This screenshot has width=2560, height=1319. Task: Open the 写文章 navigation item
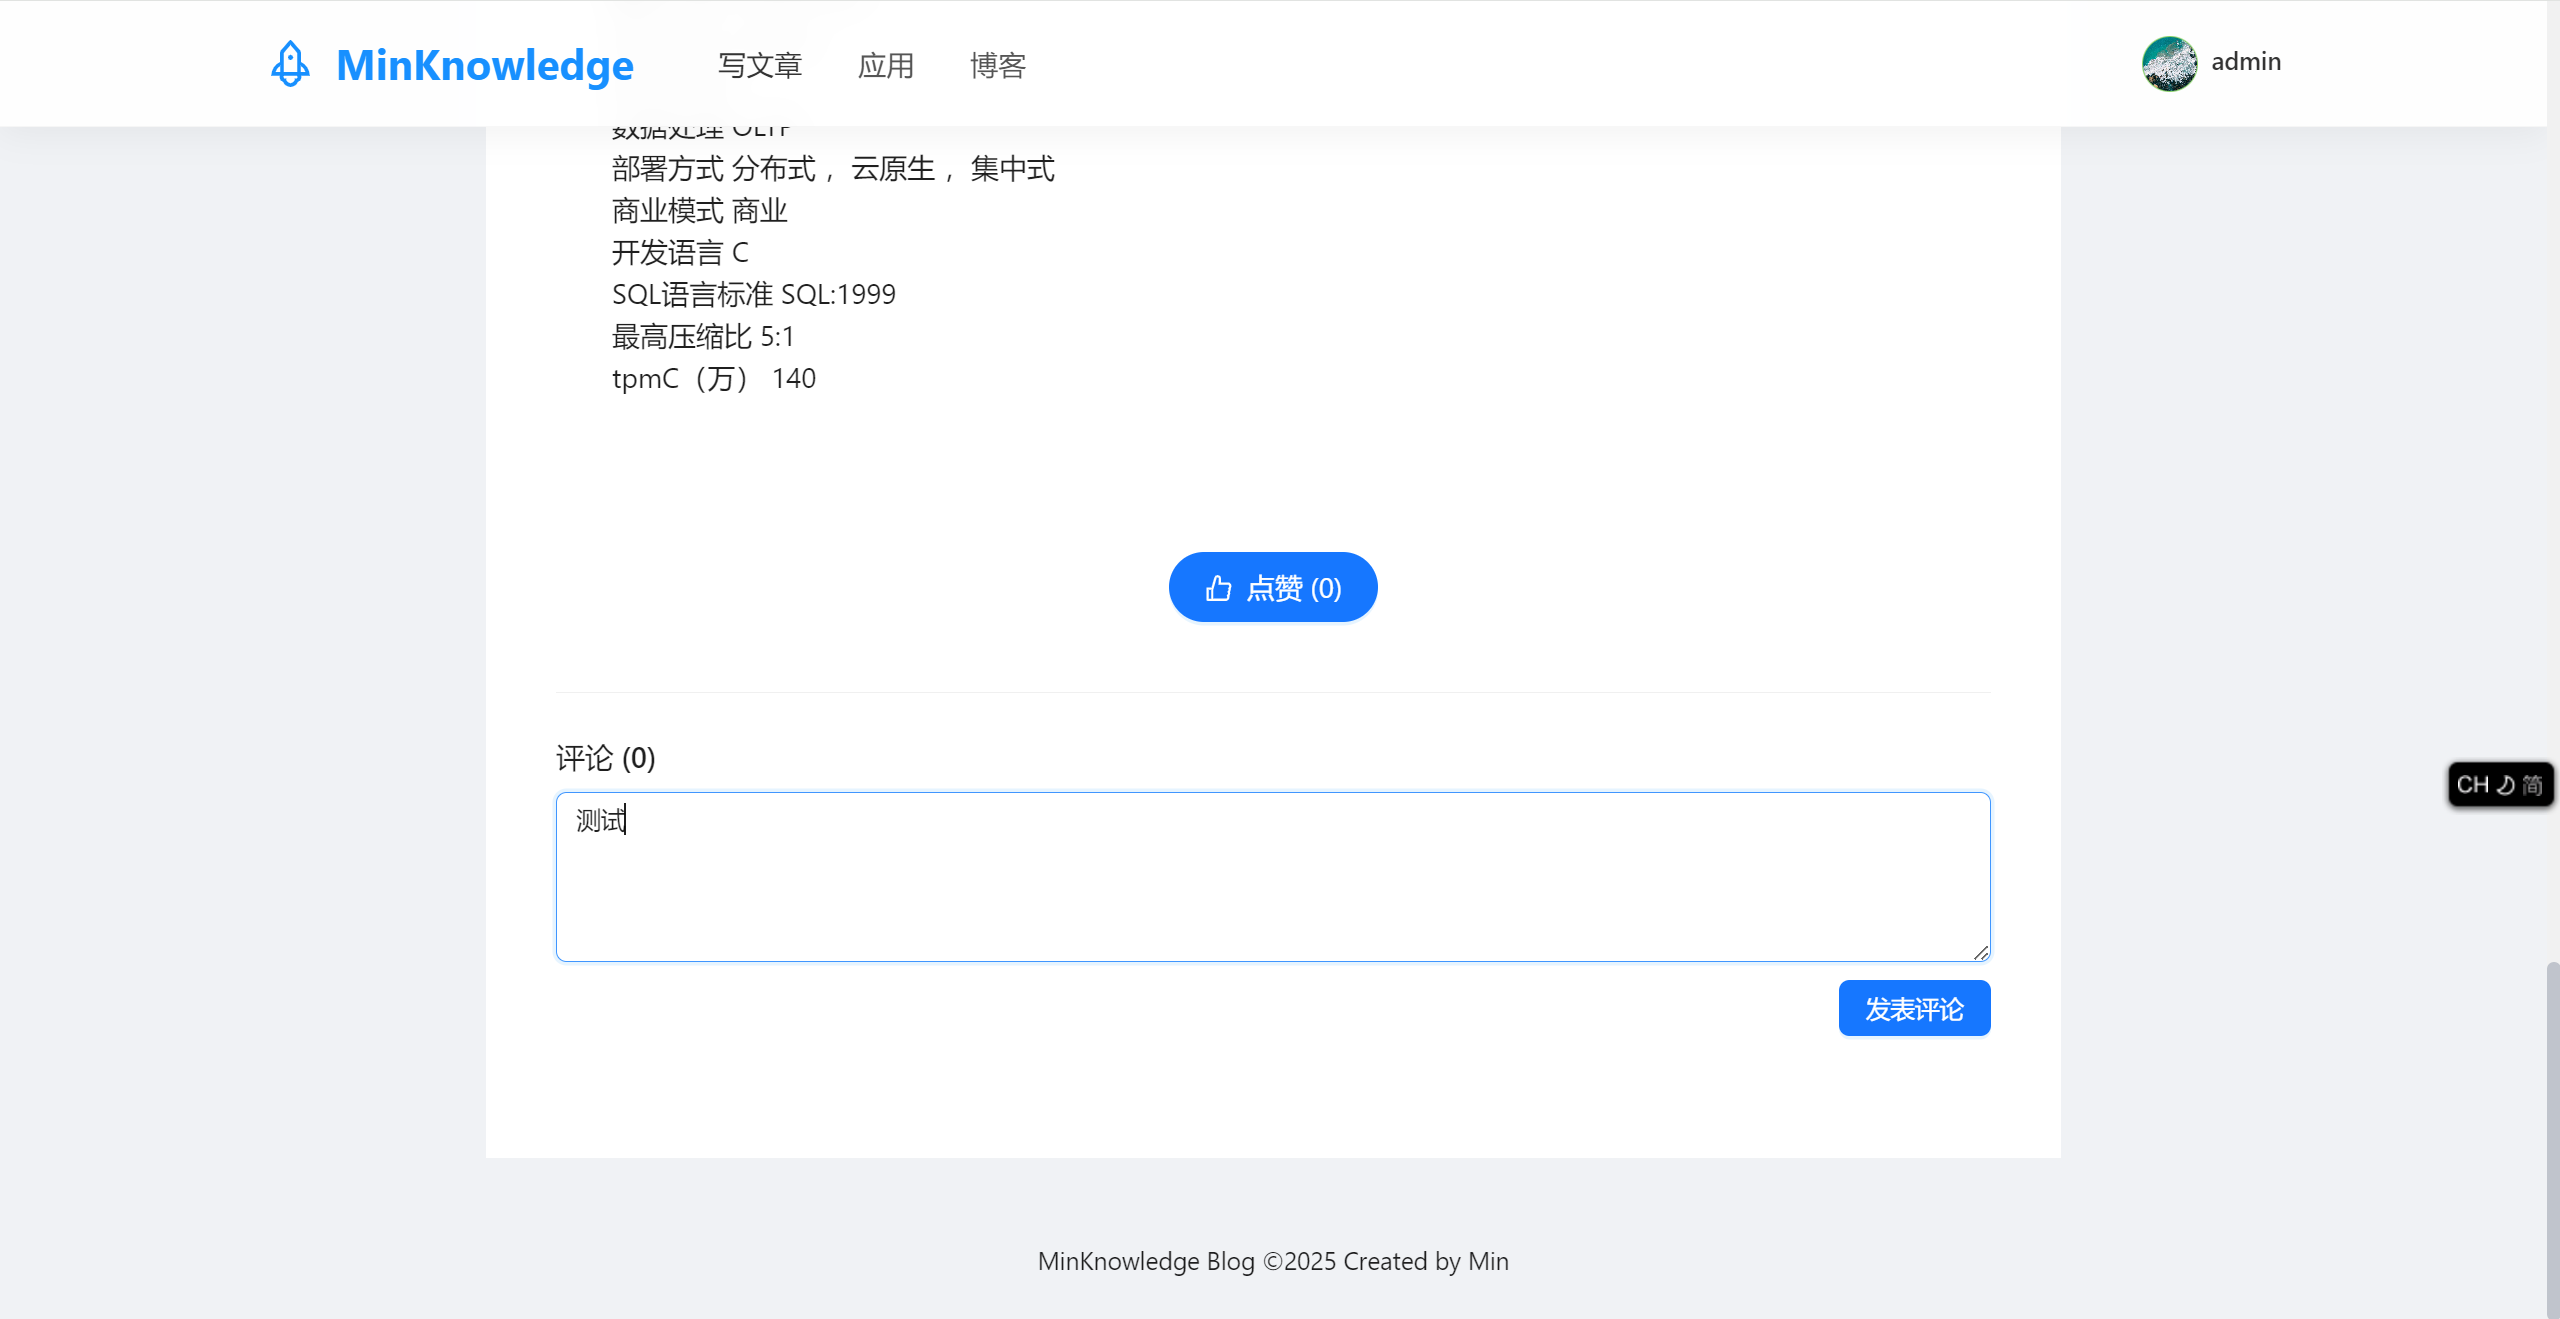760,65
